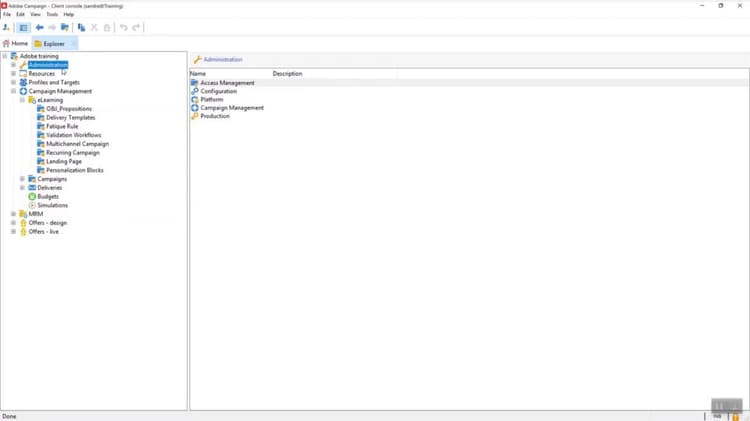Select Campaign Management label in left tree
Image resolution: width=750 pixels, height=421 pixels.
pos(60,91)
